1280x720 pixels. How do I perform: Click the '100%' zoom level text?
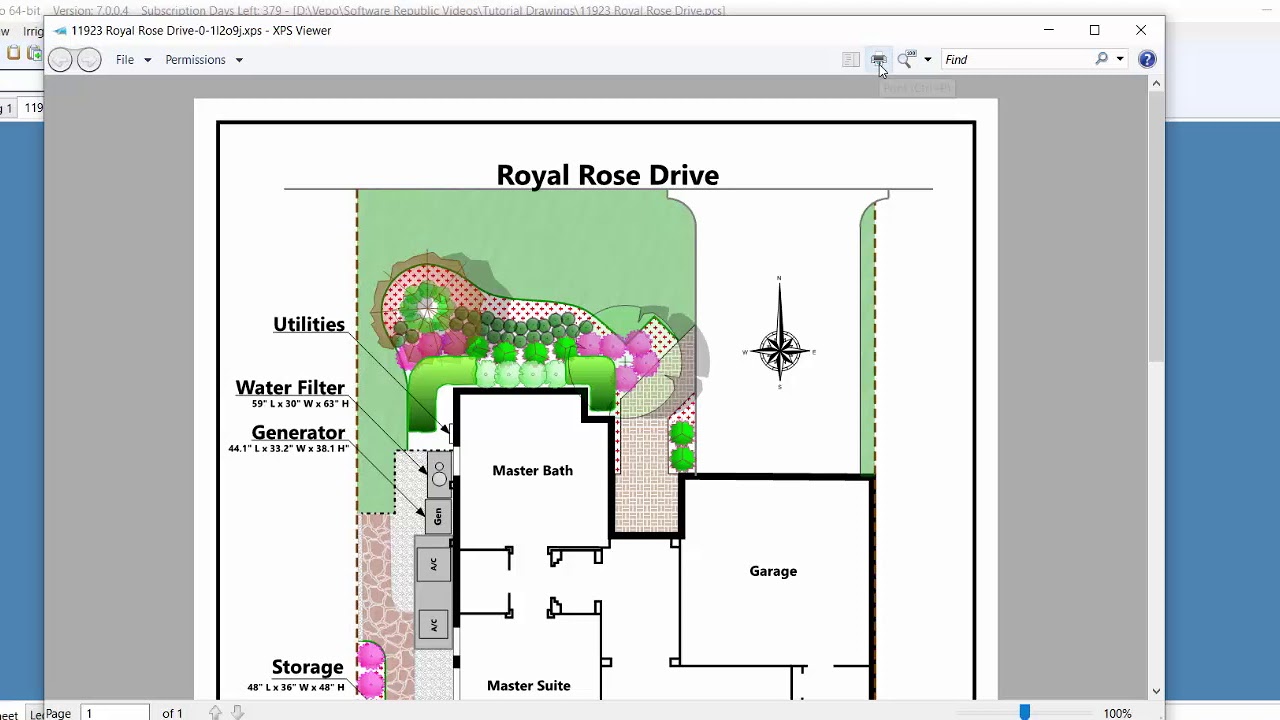tap(1118, 713)
